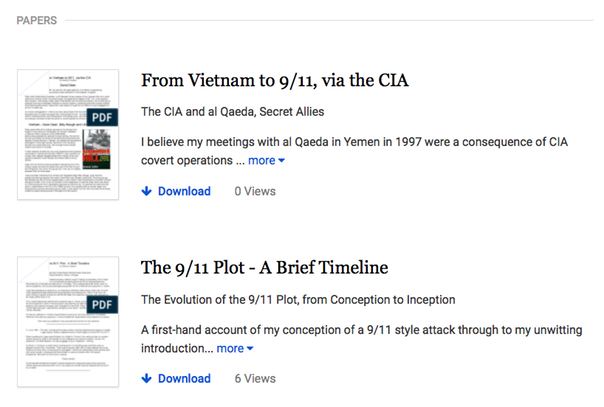Click the '0 Views' counter
This screenshot has height=407, width=604.
255,191
